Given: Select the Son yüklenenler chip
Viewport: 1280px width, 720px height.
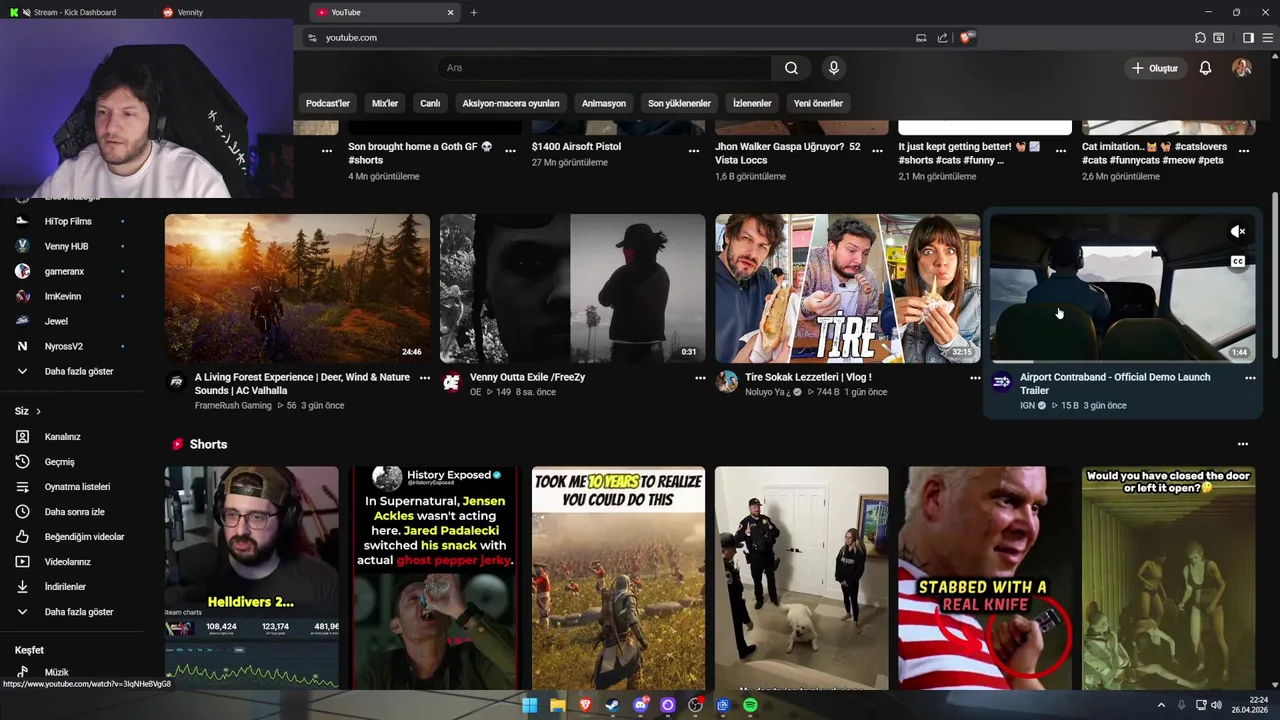Looking at the screenshot, I should click(679, 103).
